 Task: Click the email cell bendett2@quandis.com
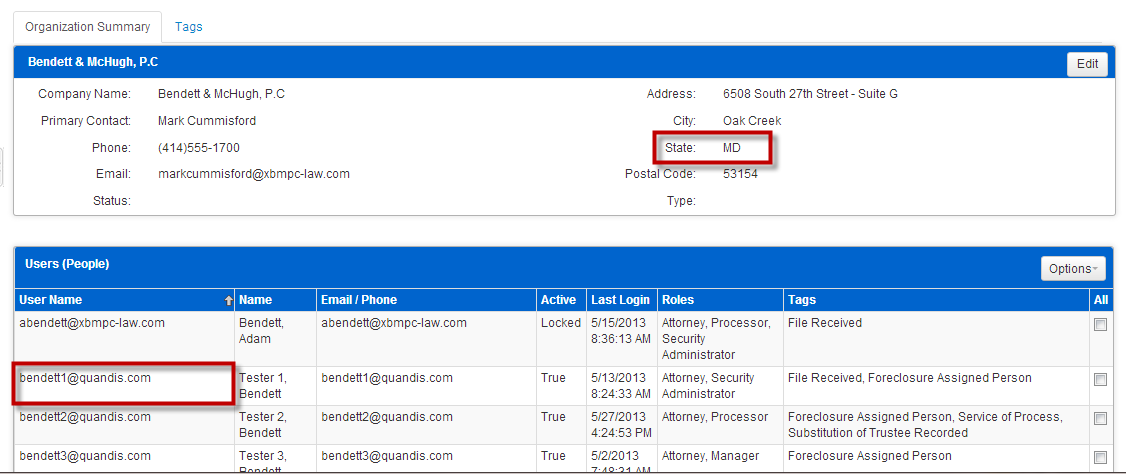(386, 417)
